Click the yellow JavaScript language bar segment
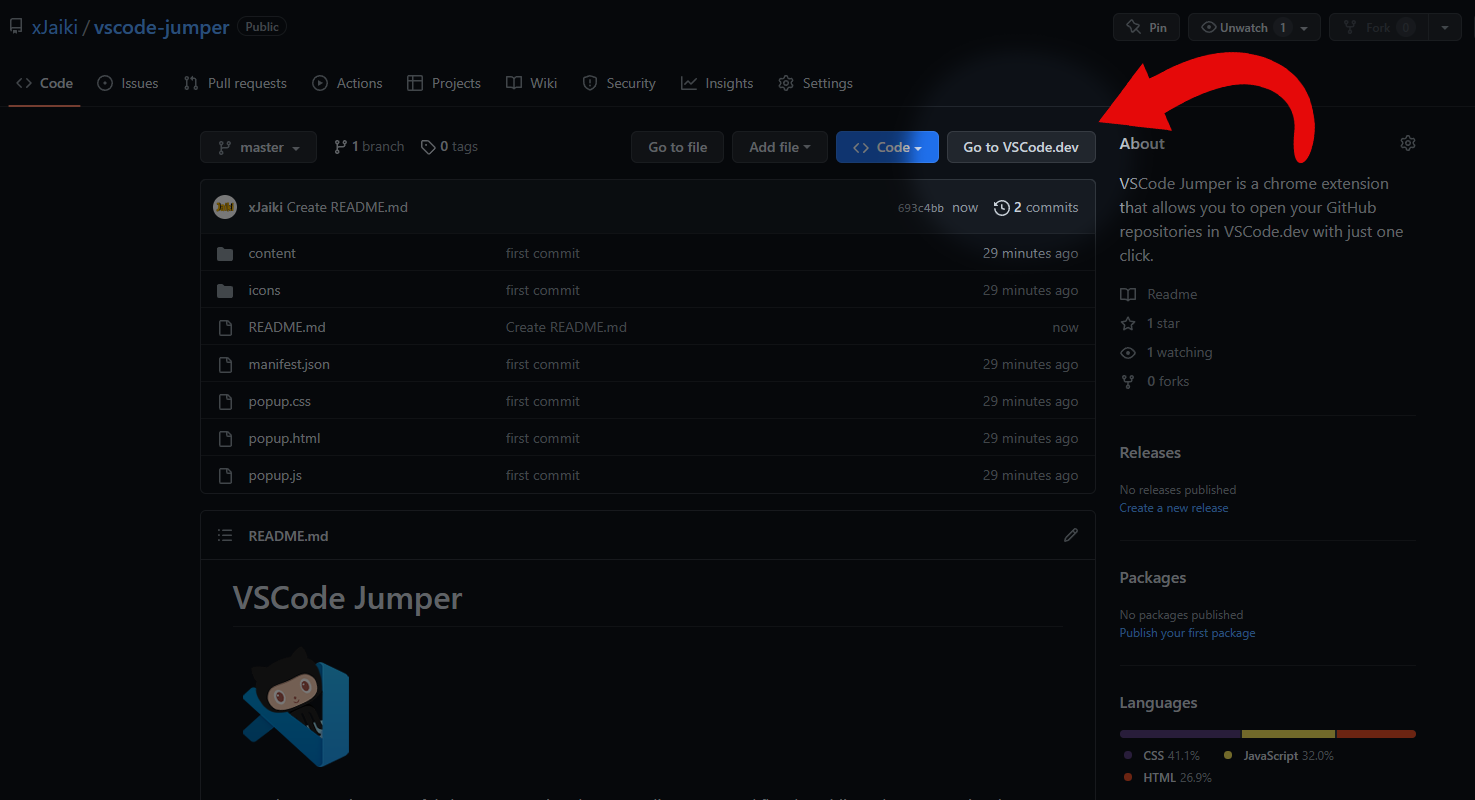The height and width of the screenshot is (800, 1475). point(1289,734)
